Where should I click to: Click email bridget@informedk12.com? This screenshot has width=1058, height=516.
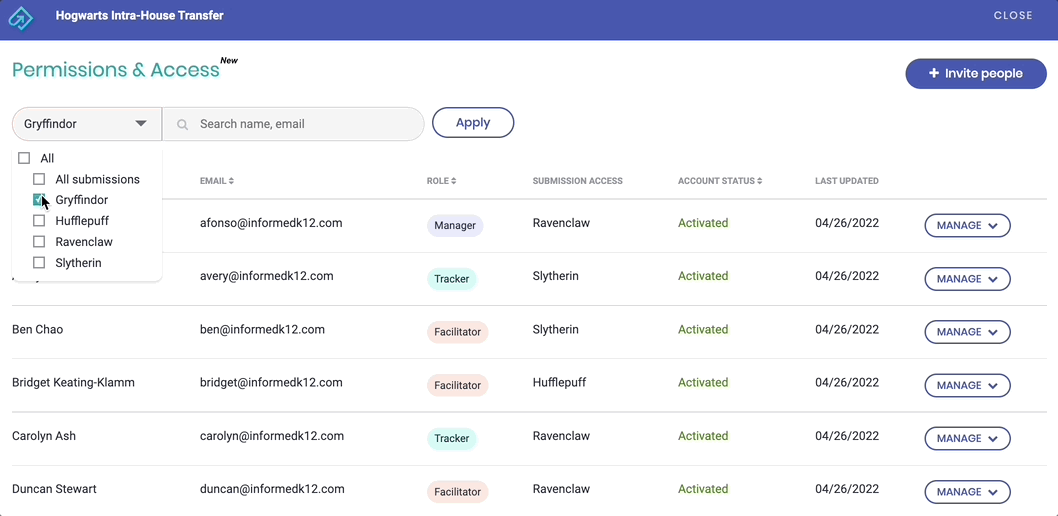[x=271, y=383]
